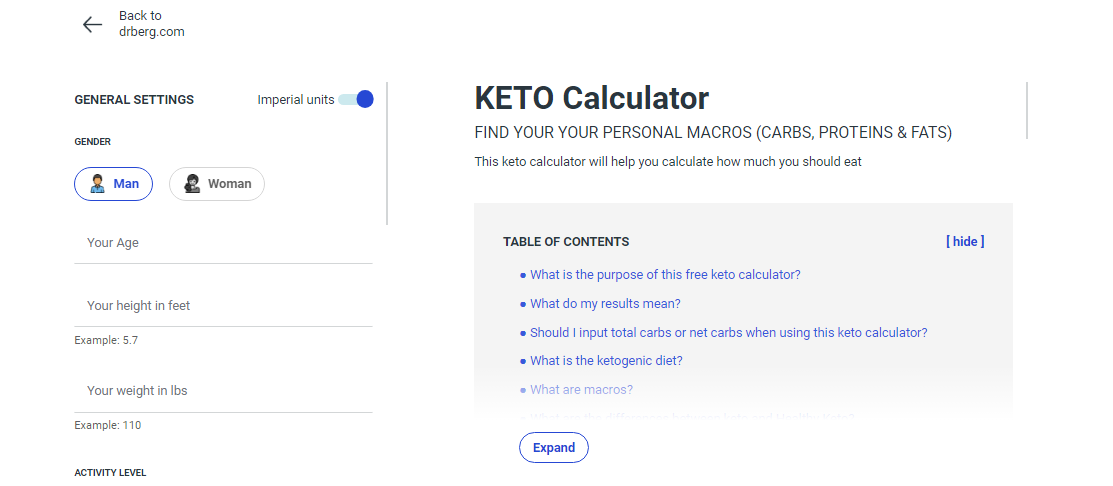
Task: Click the weight in lbs field
Action: [x=223, y=391]
